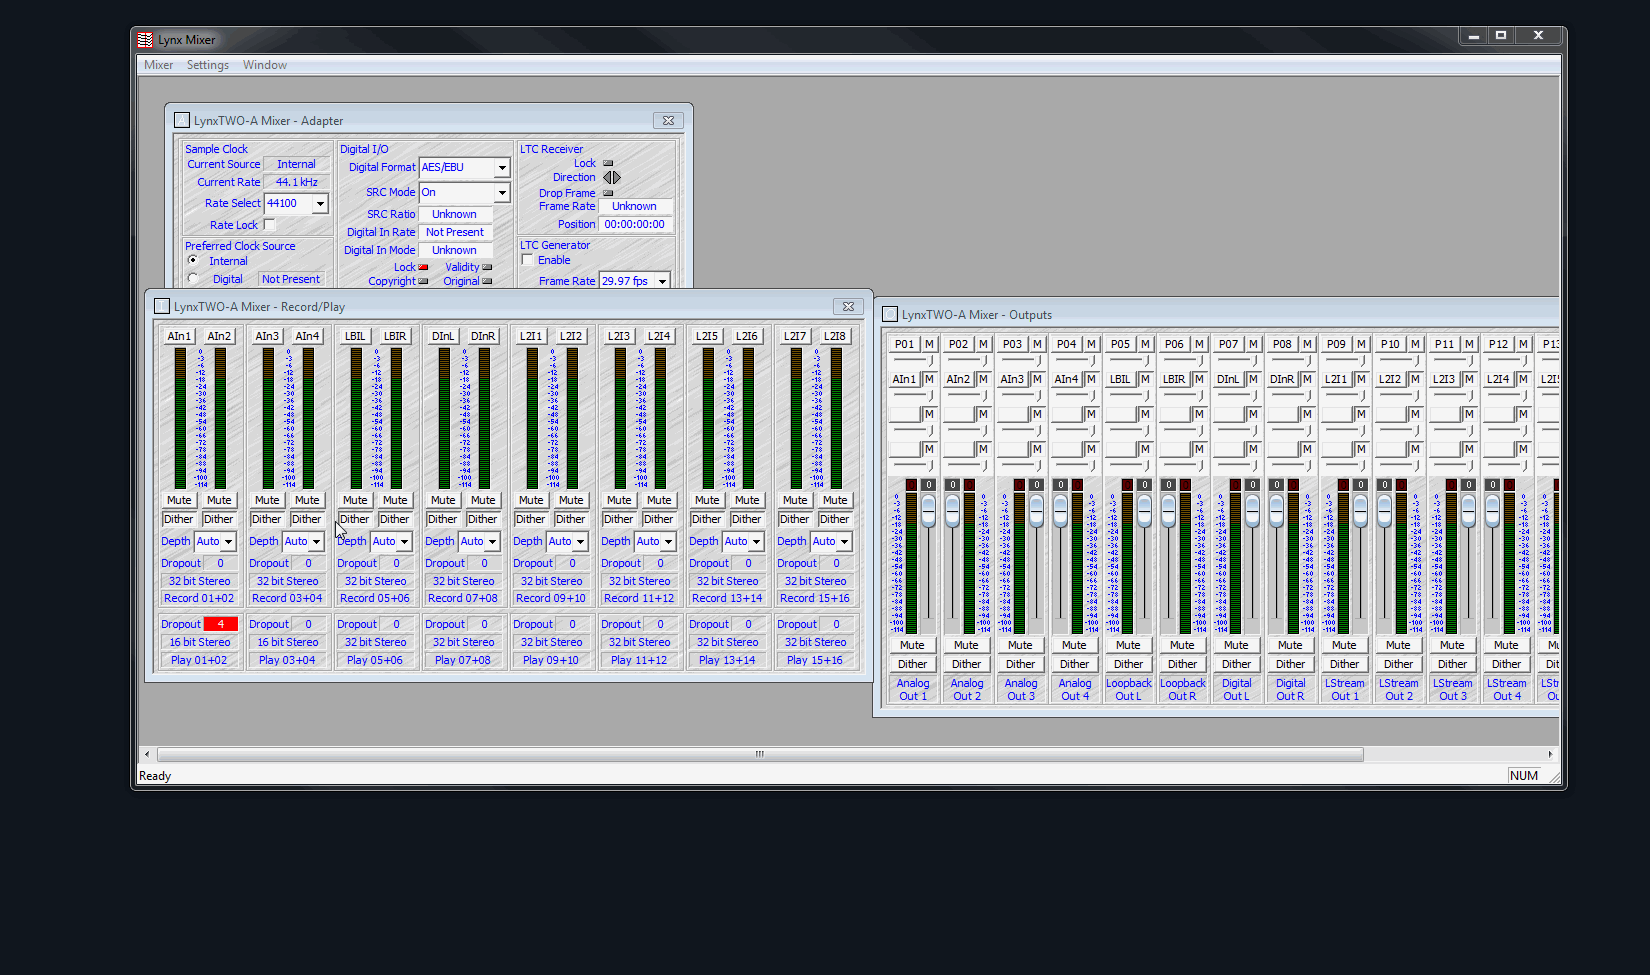The image size is (1650, 975).
Task: Open the Window menu
Action: tap(265, 65)
